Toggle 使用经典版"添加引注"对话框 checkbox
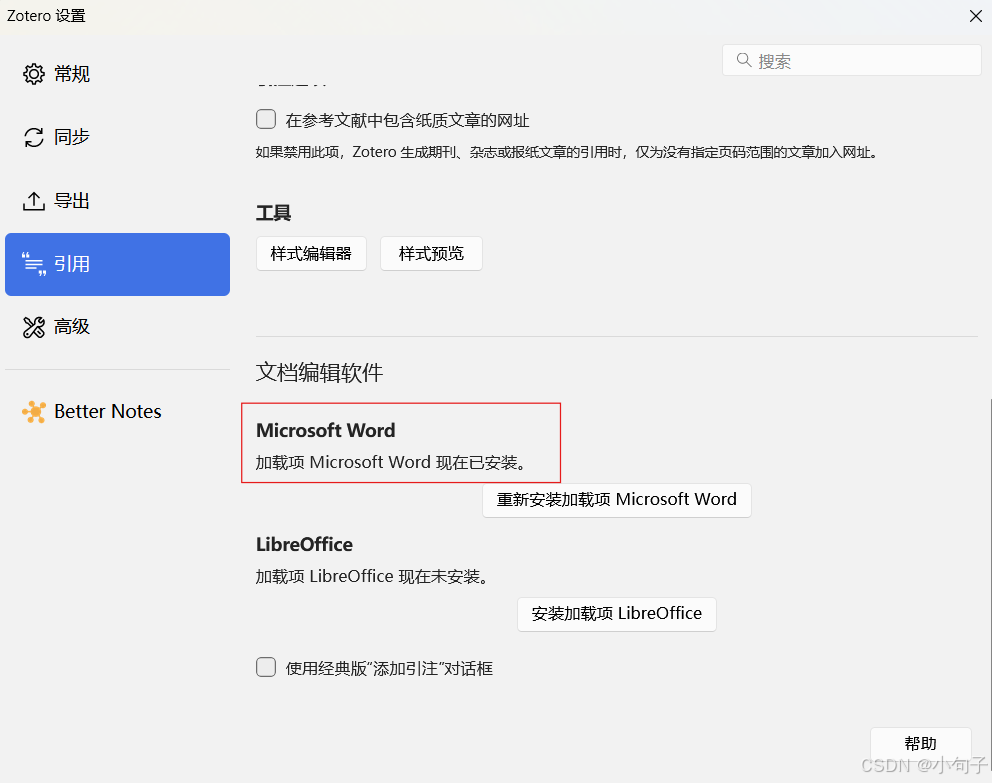 [266, 667]
